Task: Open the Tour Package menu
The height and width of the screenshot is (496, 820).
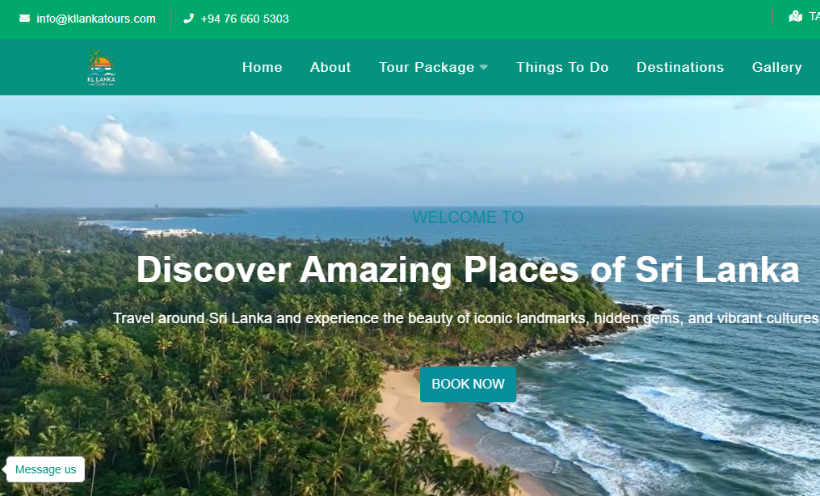Action: (x=426, y=67)
